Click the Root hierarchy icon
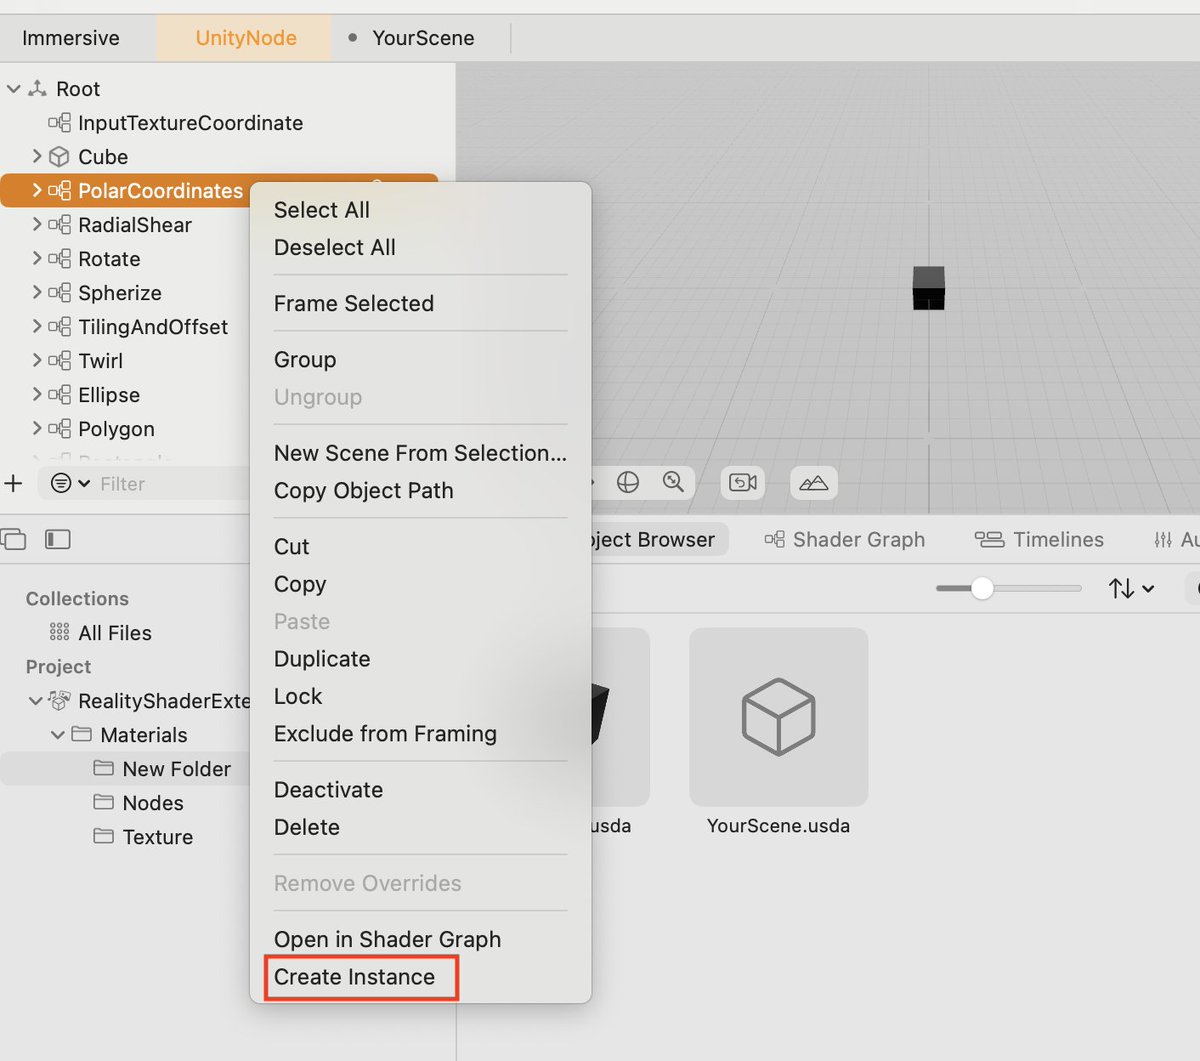Image resolution: width=1200 pixels, height=1061 pixels. click(38, 89)
